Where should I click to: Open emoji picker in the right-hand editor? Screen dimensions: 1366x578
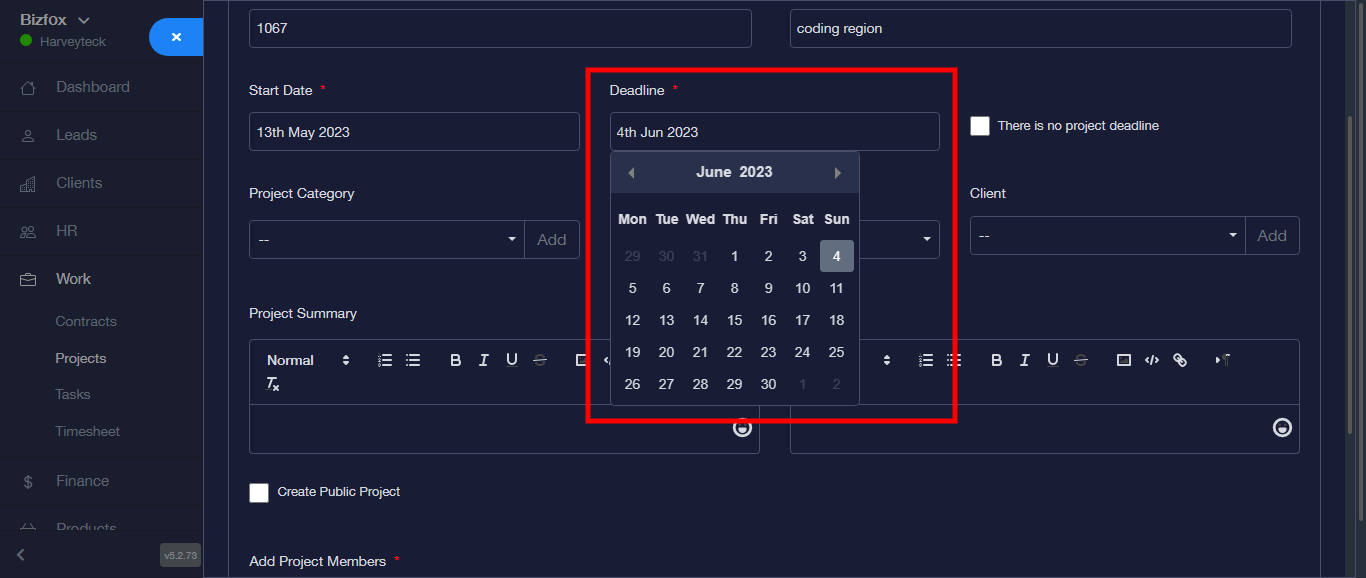point(1281,428)
